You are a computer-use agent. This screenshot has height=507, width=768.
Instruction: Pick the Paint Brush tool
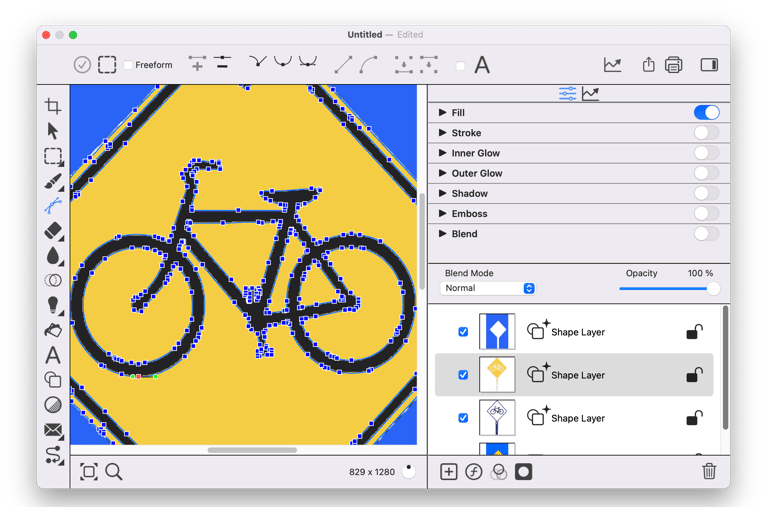53,181
